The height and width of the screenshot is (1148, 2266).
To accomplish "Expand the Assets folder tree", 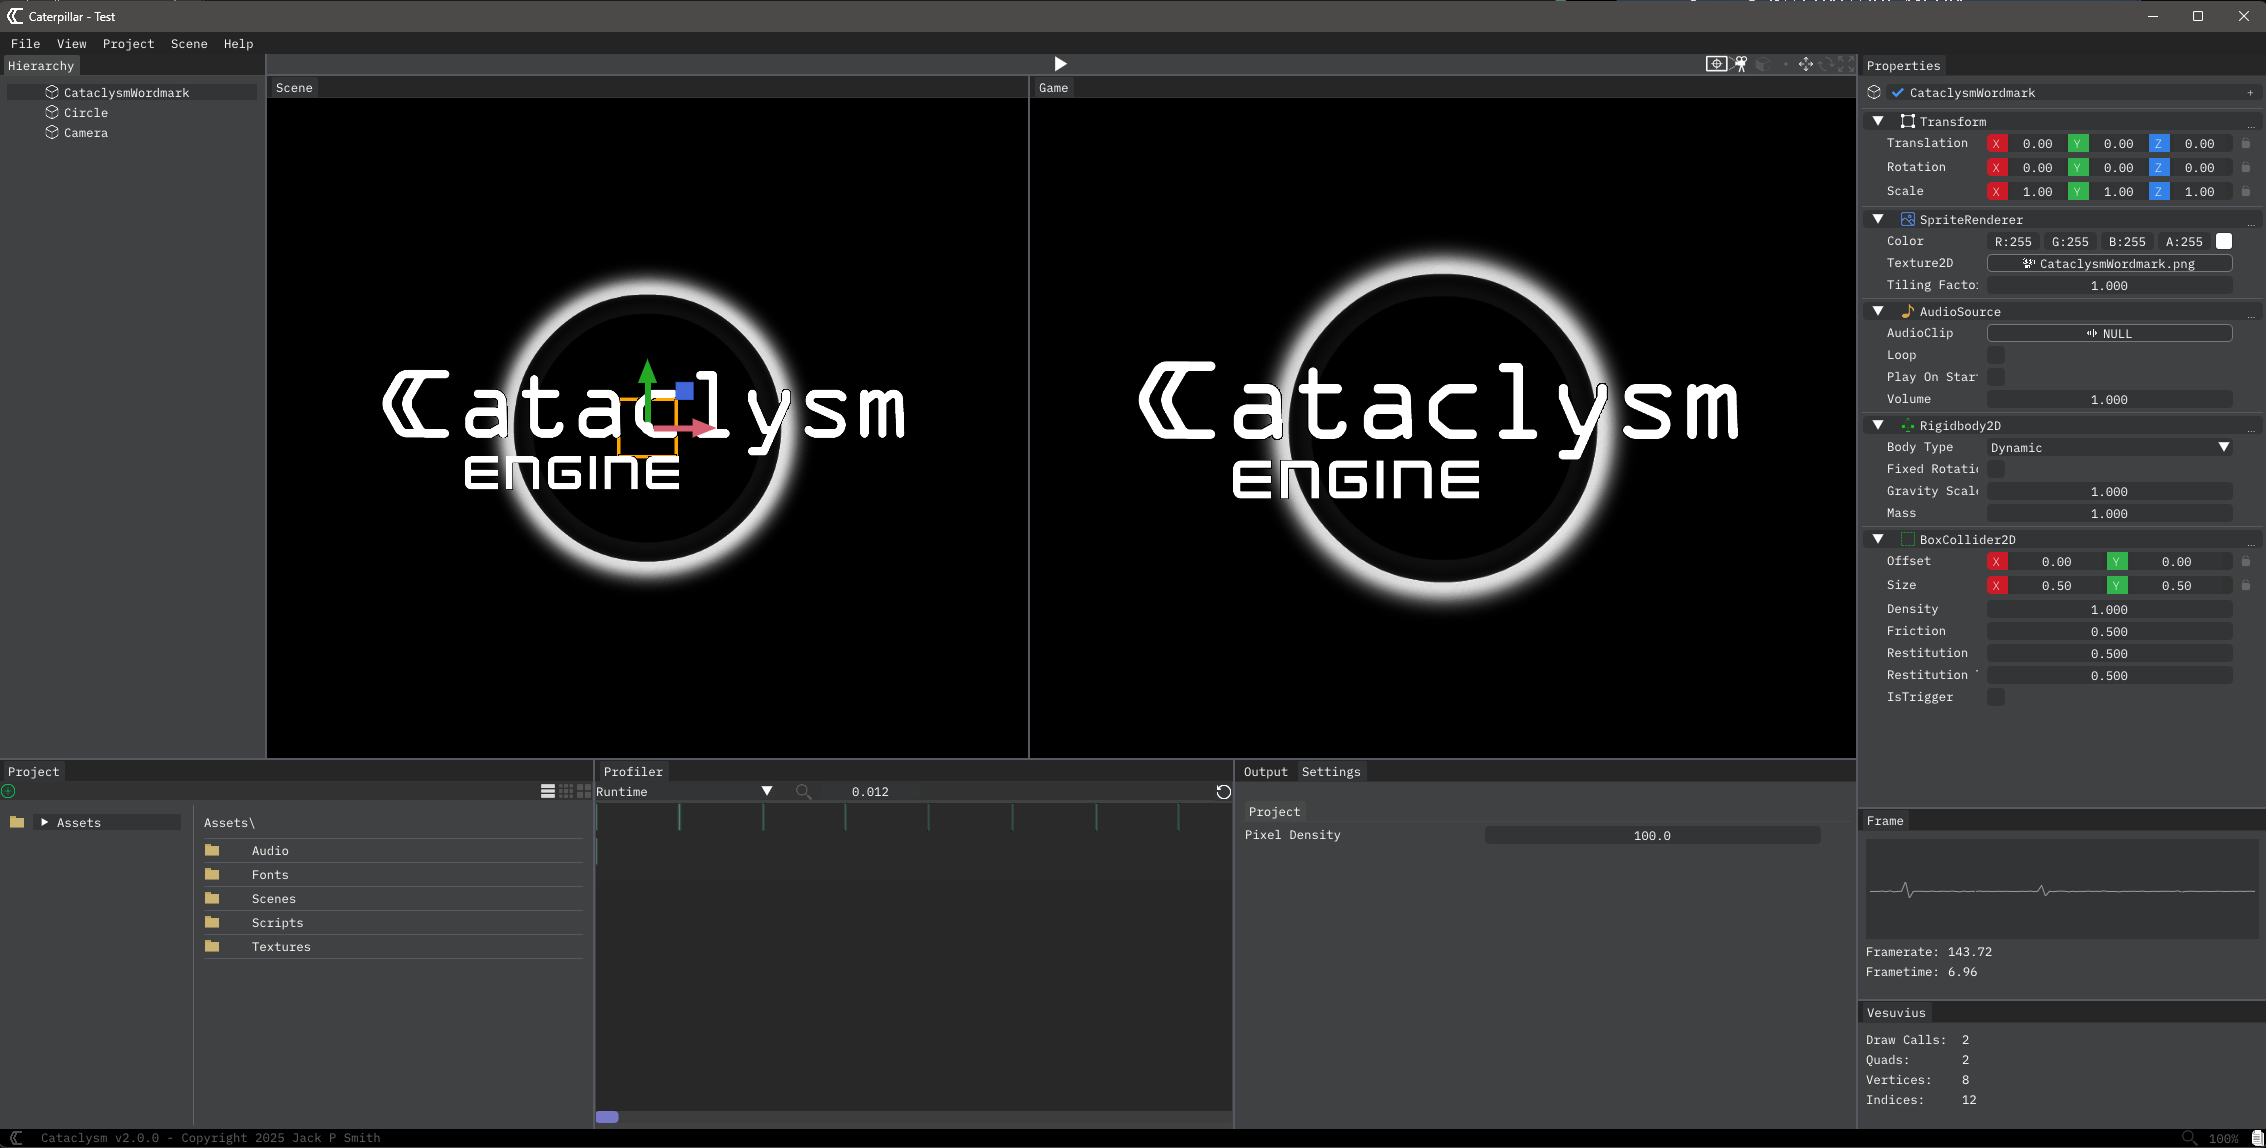I will coord(45,823).
